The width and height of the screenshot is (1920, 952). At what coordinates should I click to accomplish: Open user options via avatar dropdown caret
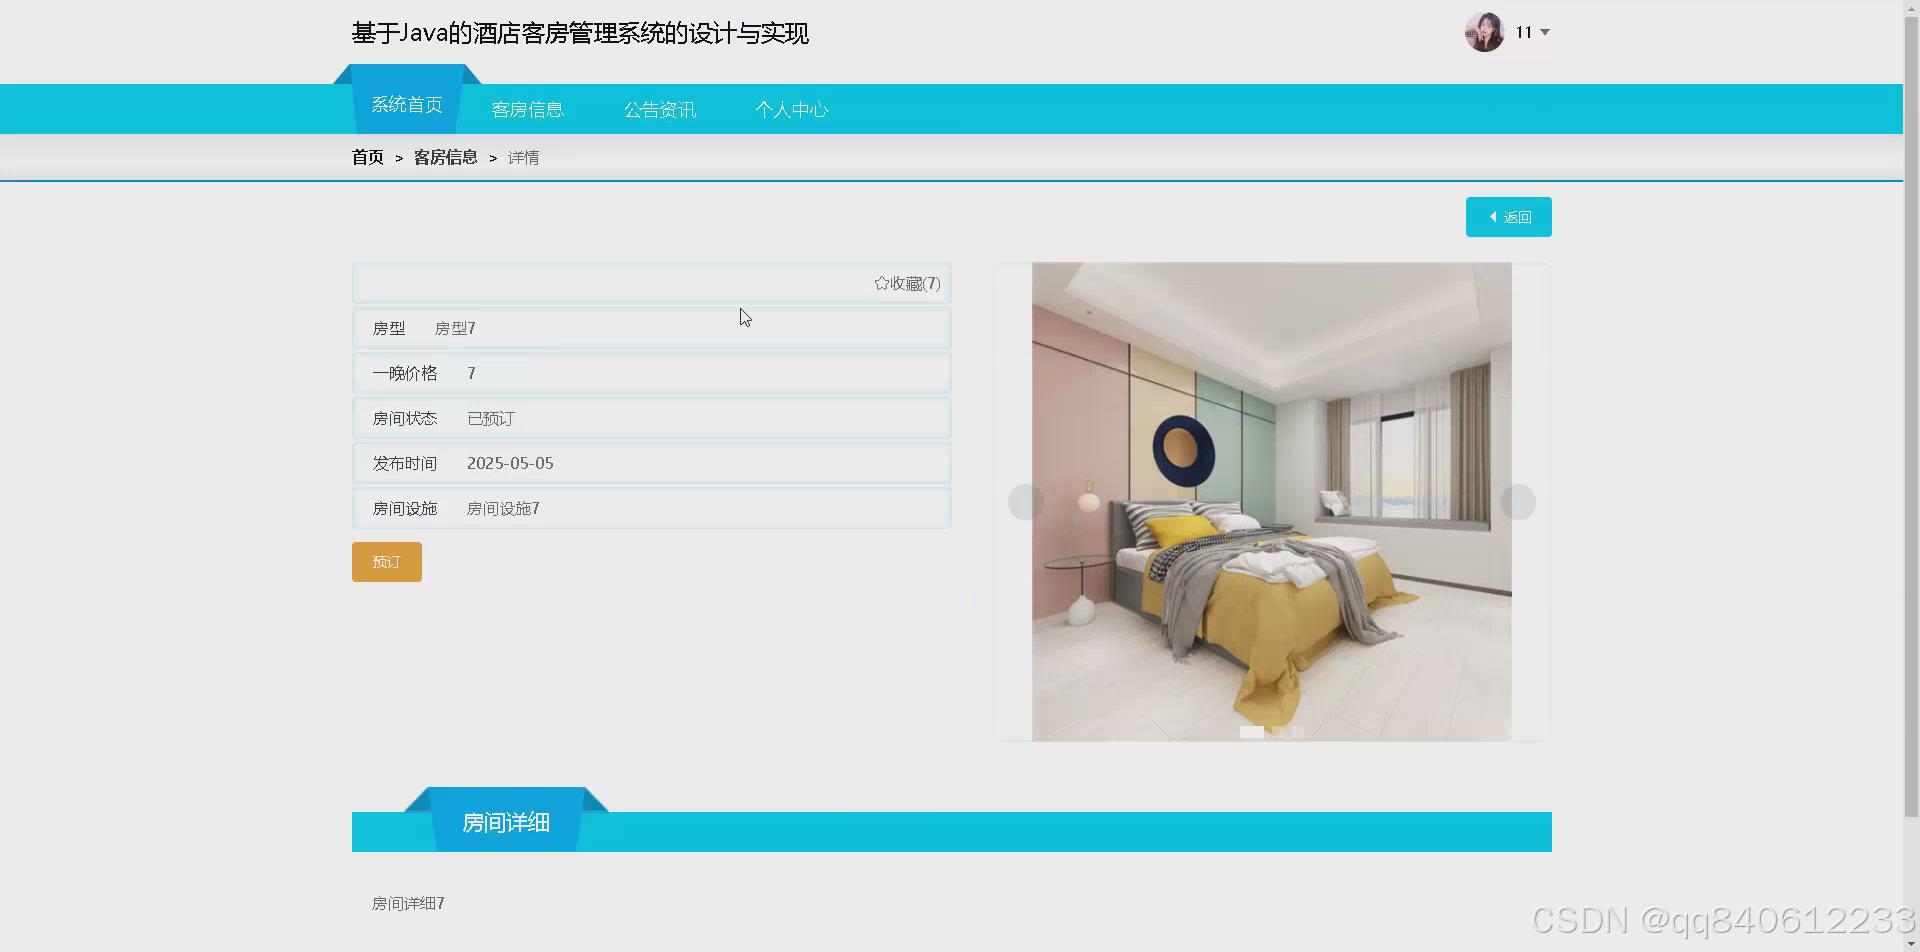click(1544, 32)
